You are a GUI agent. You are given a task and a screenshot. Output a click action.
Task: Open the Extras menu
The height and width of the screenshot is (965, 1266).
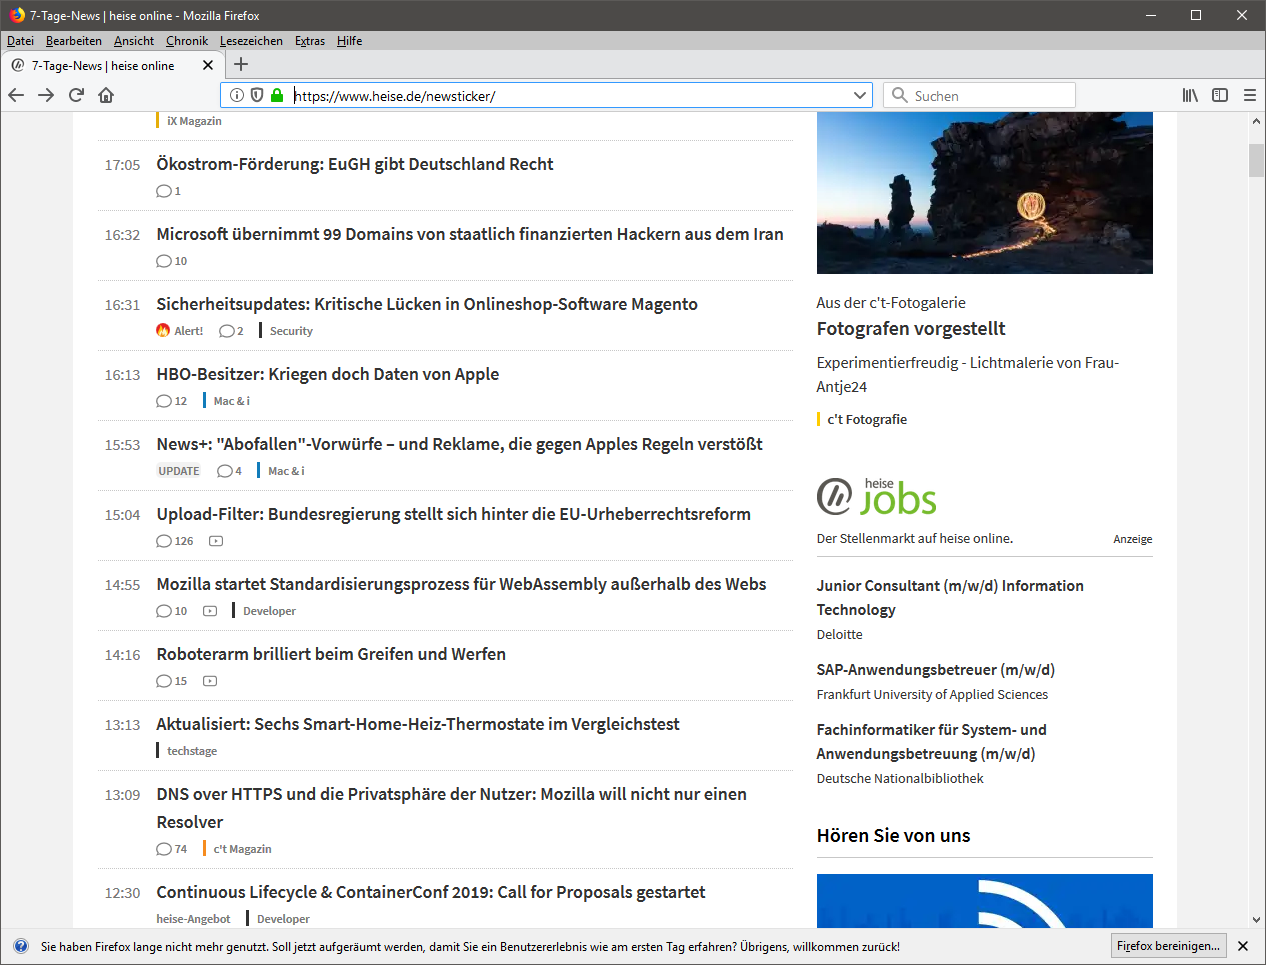310,41
